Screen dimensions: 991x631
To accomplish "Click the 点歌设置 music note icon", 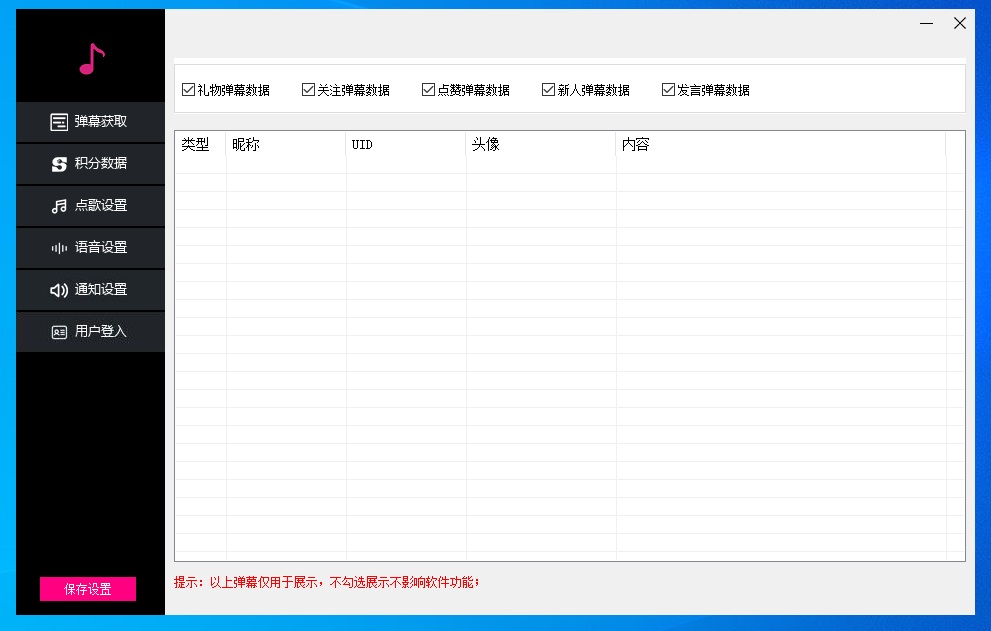I will pos(59,206).
